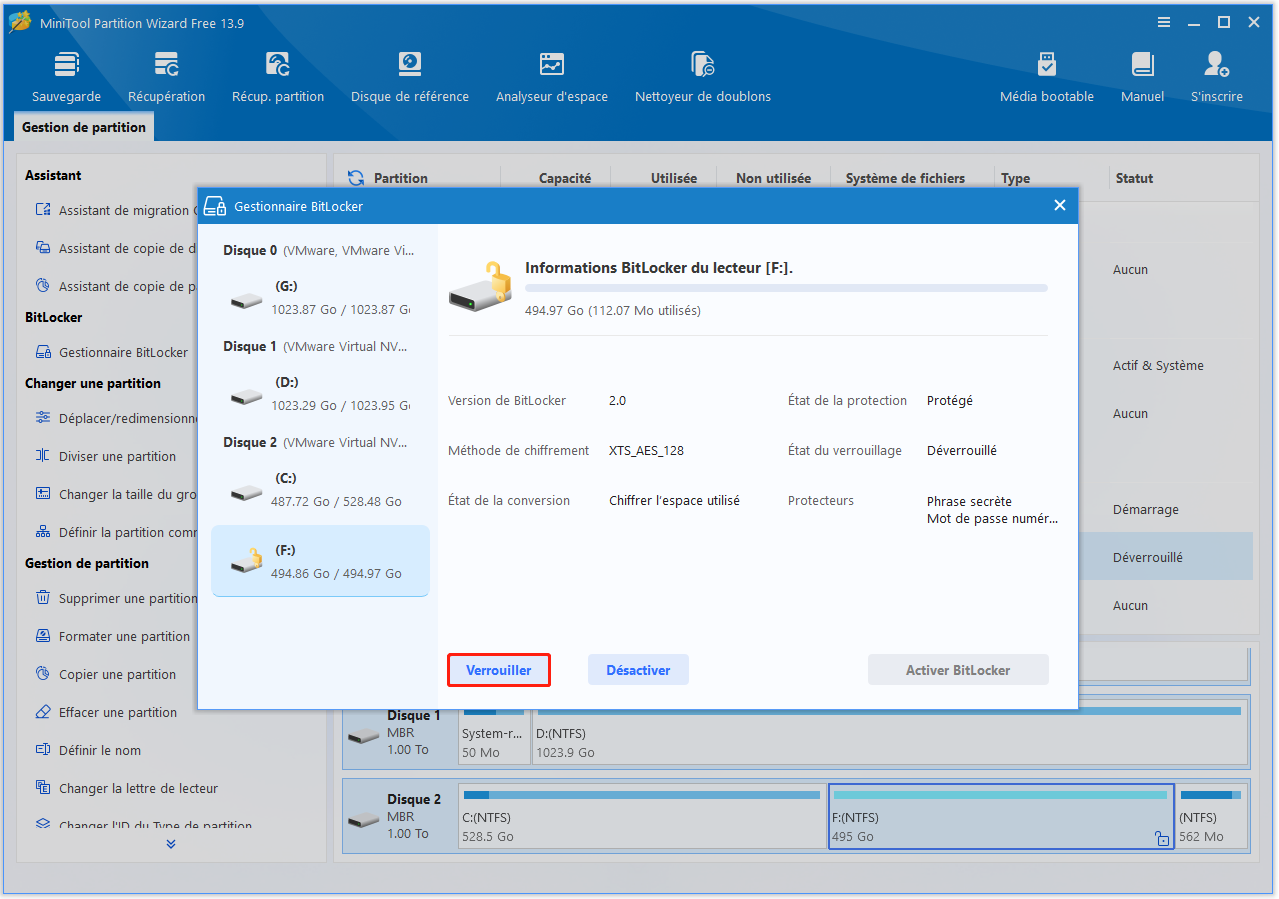Sort by Utilisée column header
Viewport: 1279px width, 899px height.
pos(674,178)
